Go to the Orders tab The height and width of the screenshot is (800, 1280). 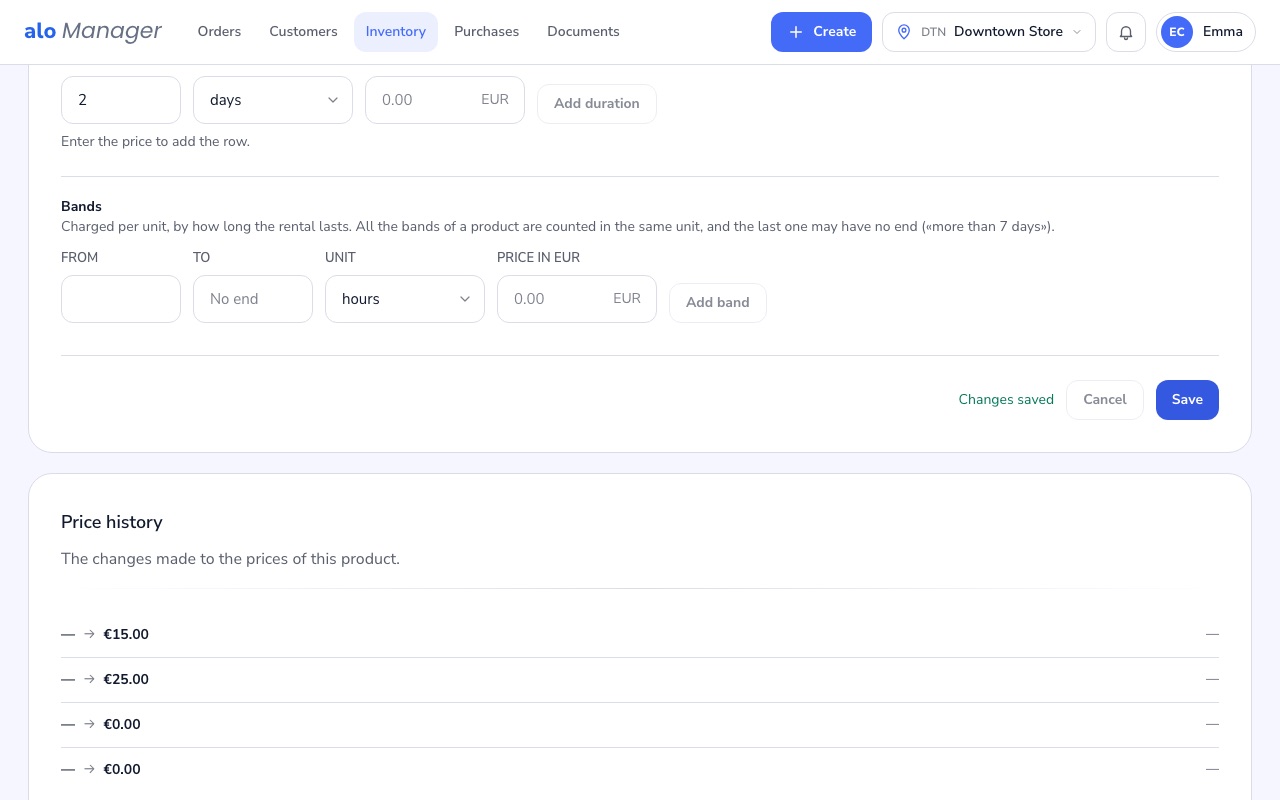pos(219,32)
